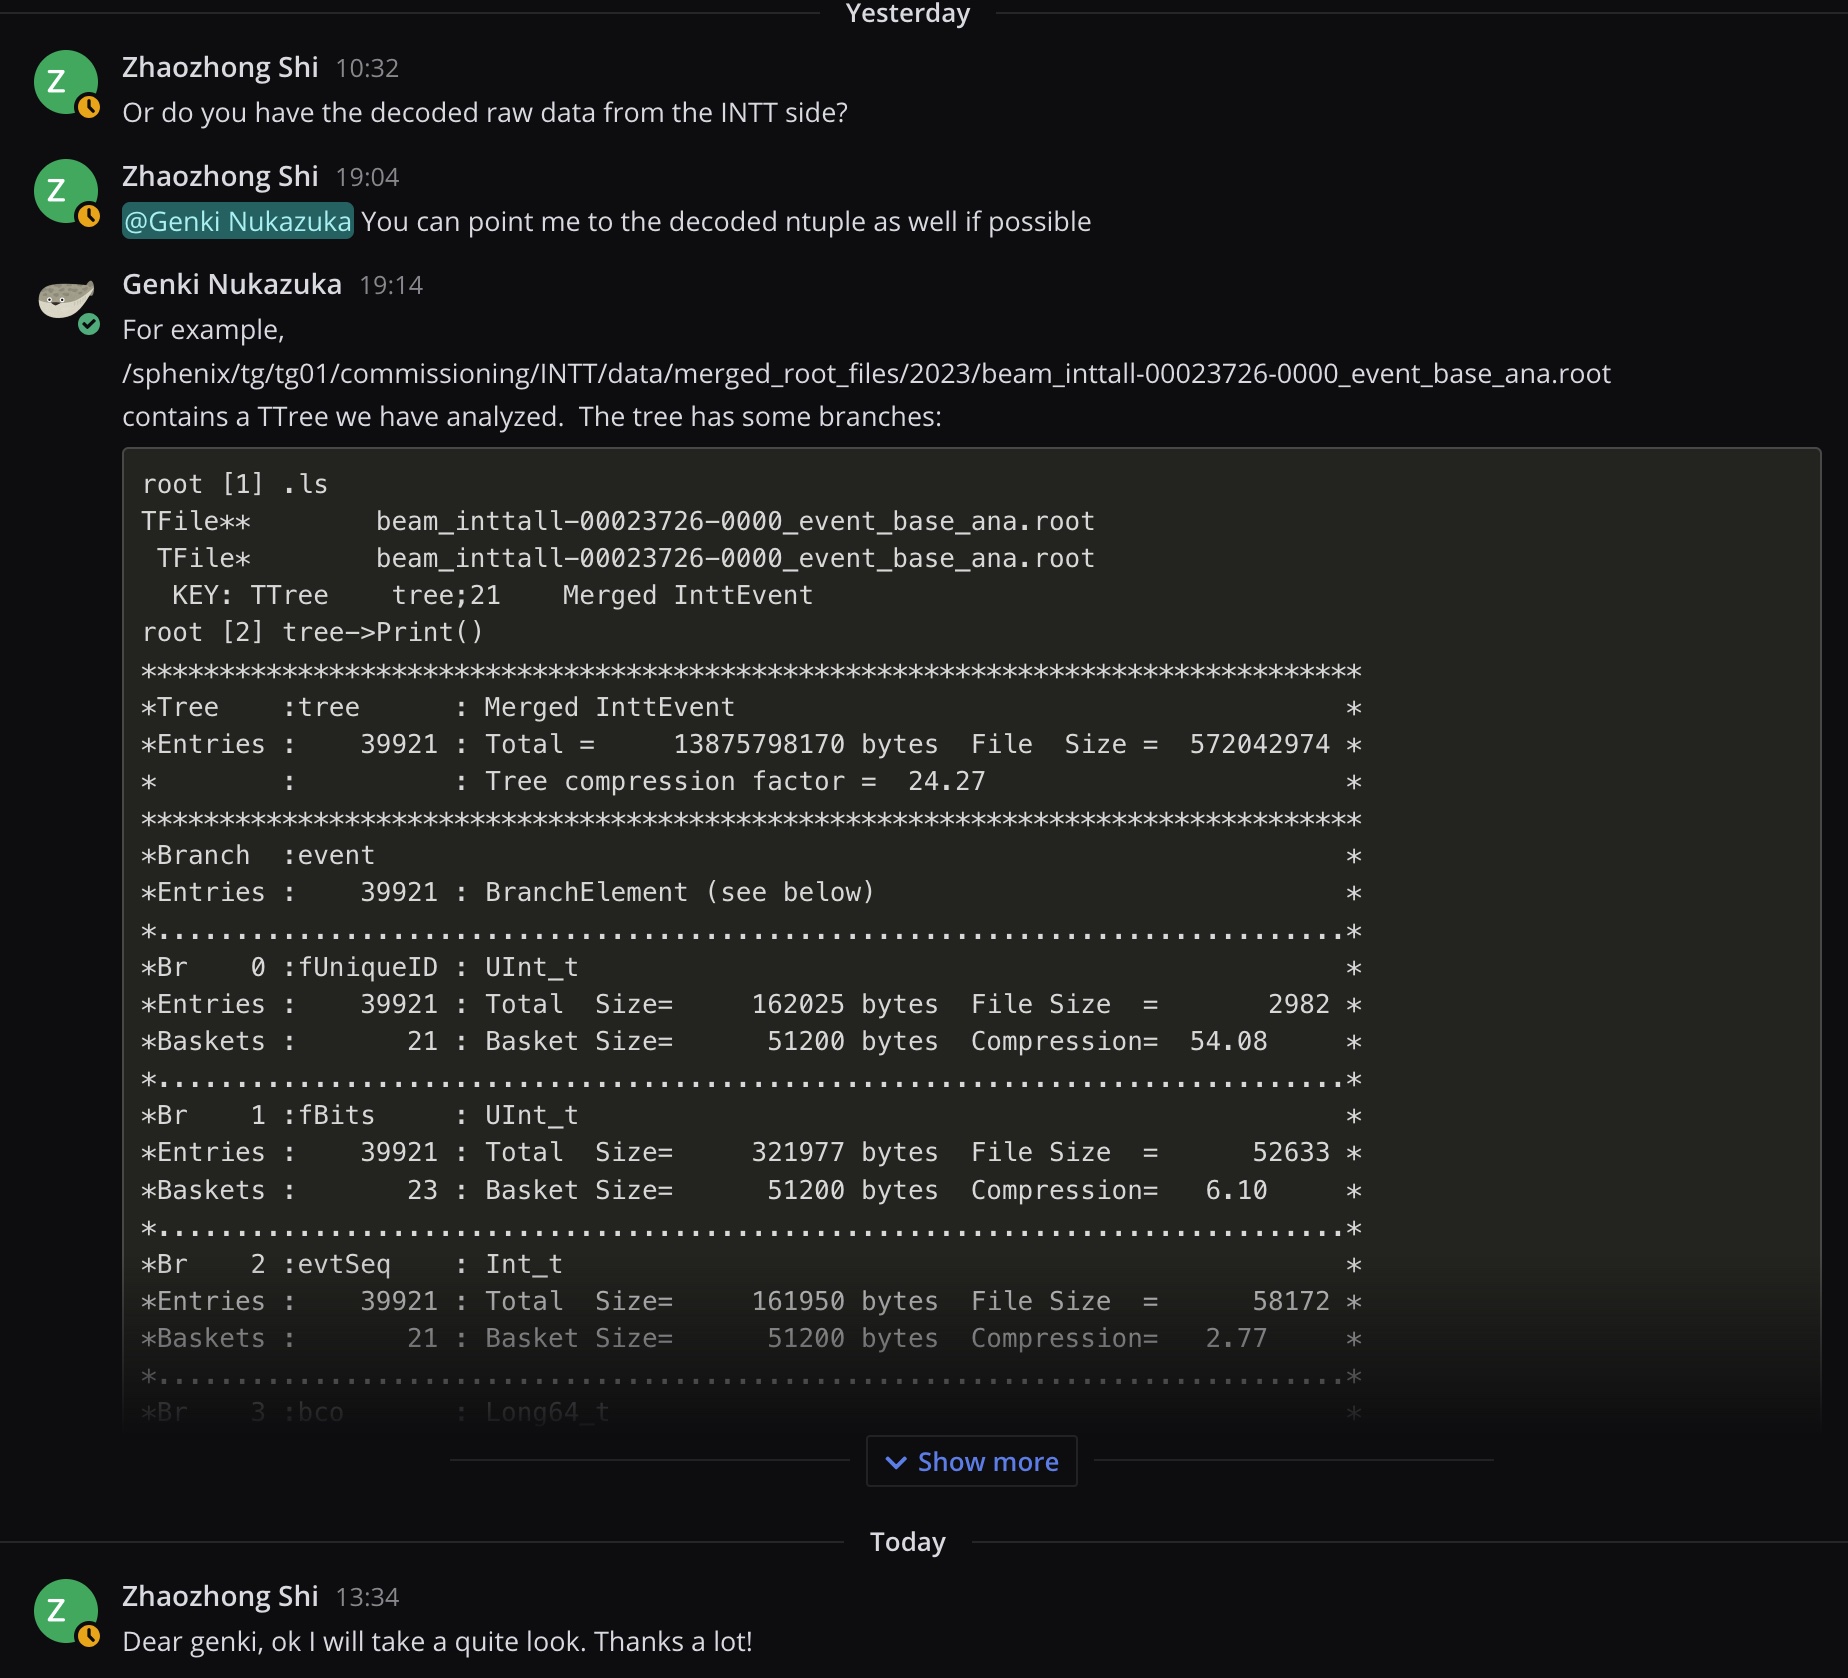Open the 19:04 message timestamp
The height and width of the screenshot is (1678, 1848).
(x=367, y=177)
